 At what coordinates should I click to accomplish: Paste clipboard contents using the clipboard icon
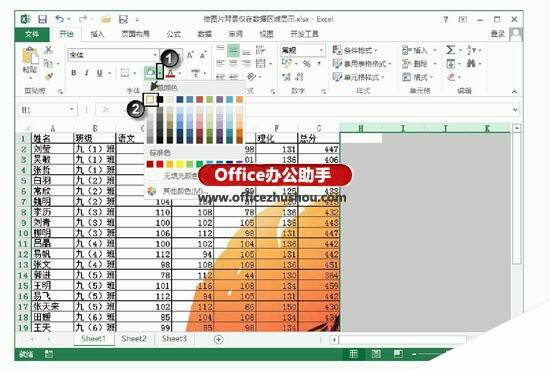[x=30, y=56]
